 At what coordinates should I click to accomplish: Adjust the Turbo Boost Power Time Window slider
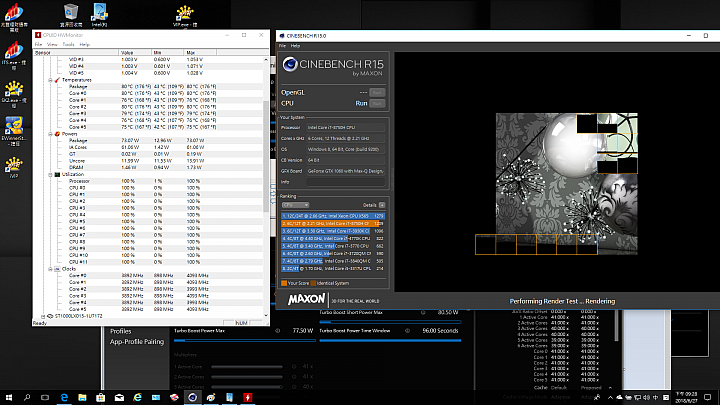click(x=390, y=340)
